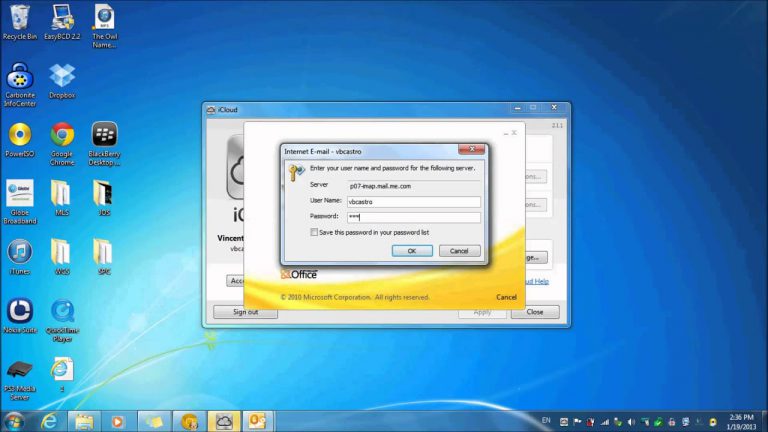Select The Owl Name MP3 file icon
This screenshot has width=768, height=432.
tap(104, 26)
